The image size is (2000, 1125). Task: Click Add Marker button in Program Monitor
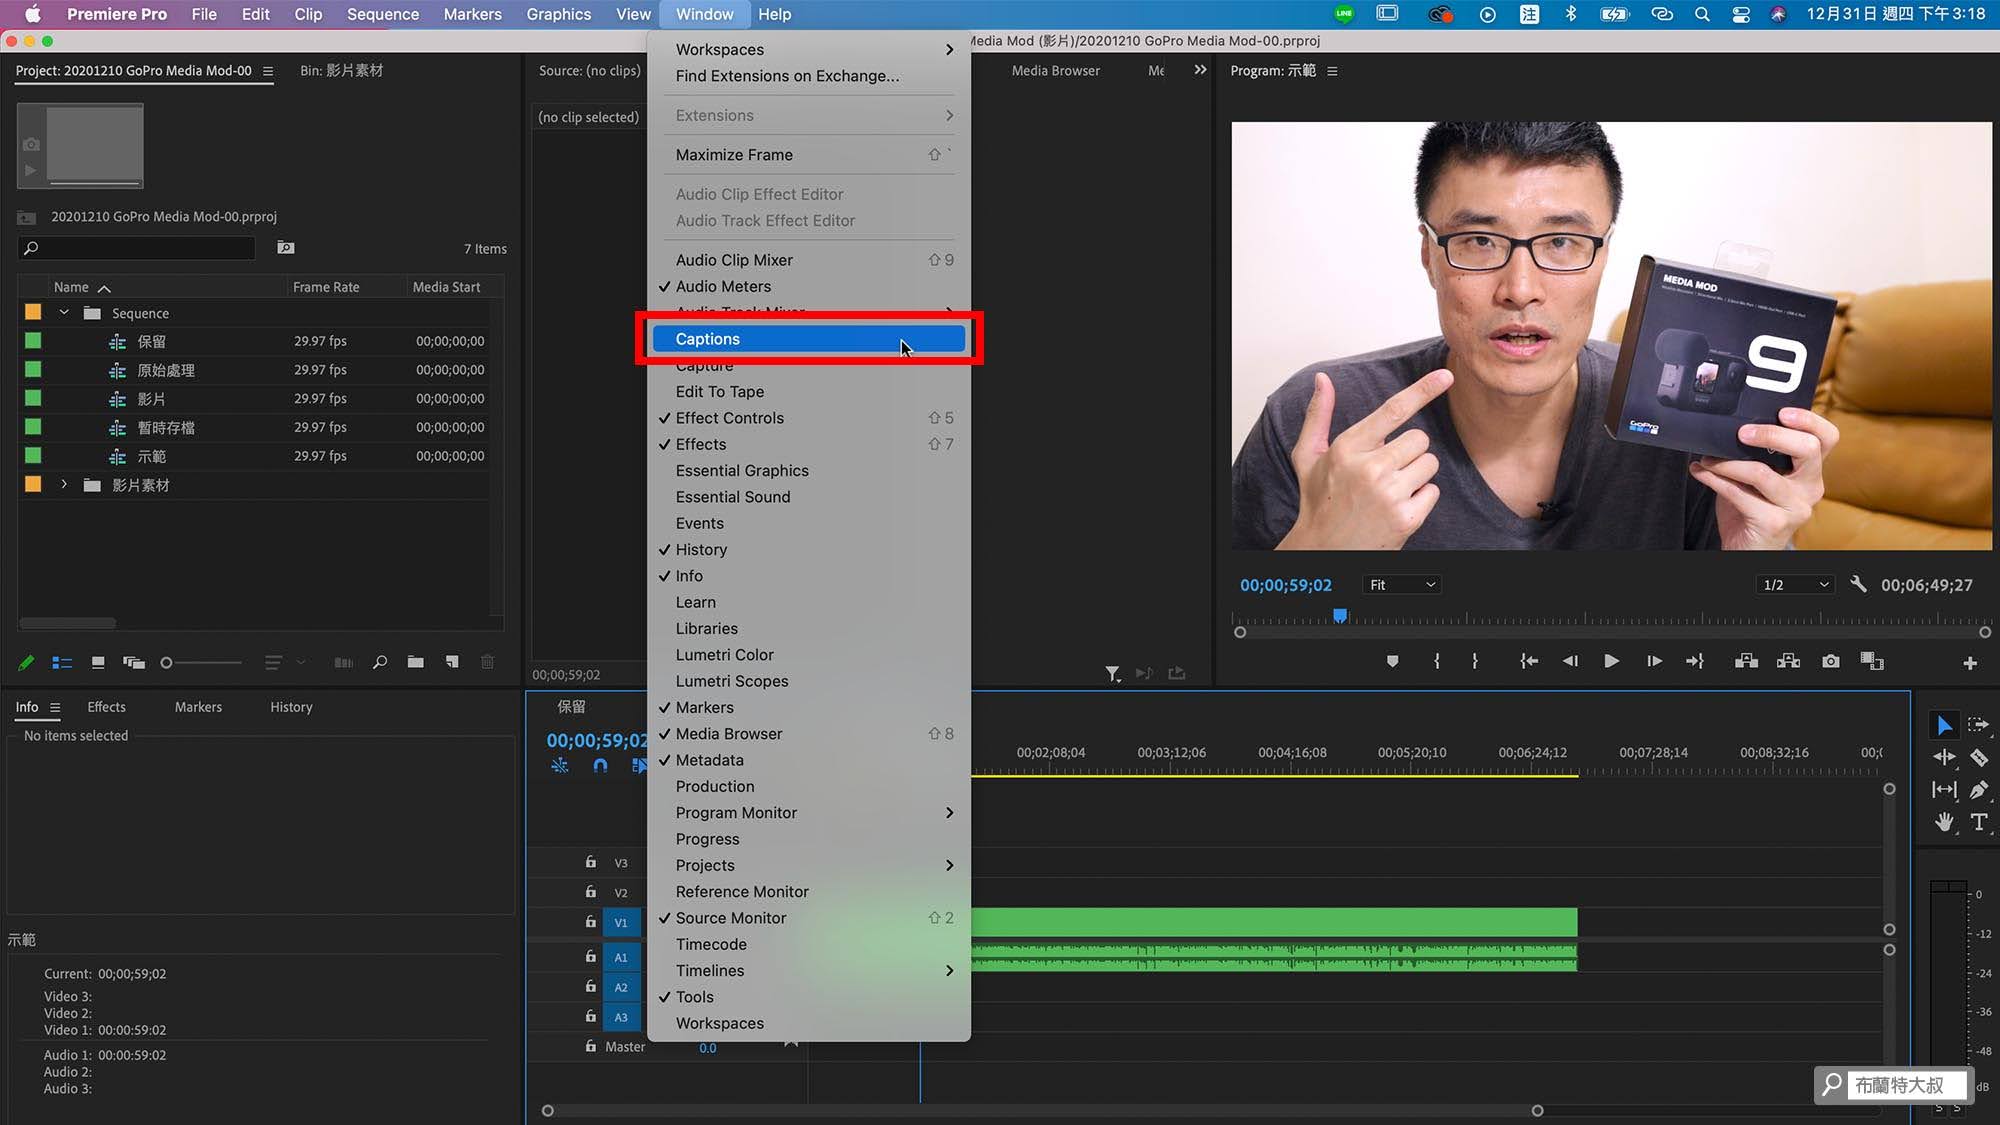click(x=1392, y=662)
